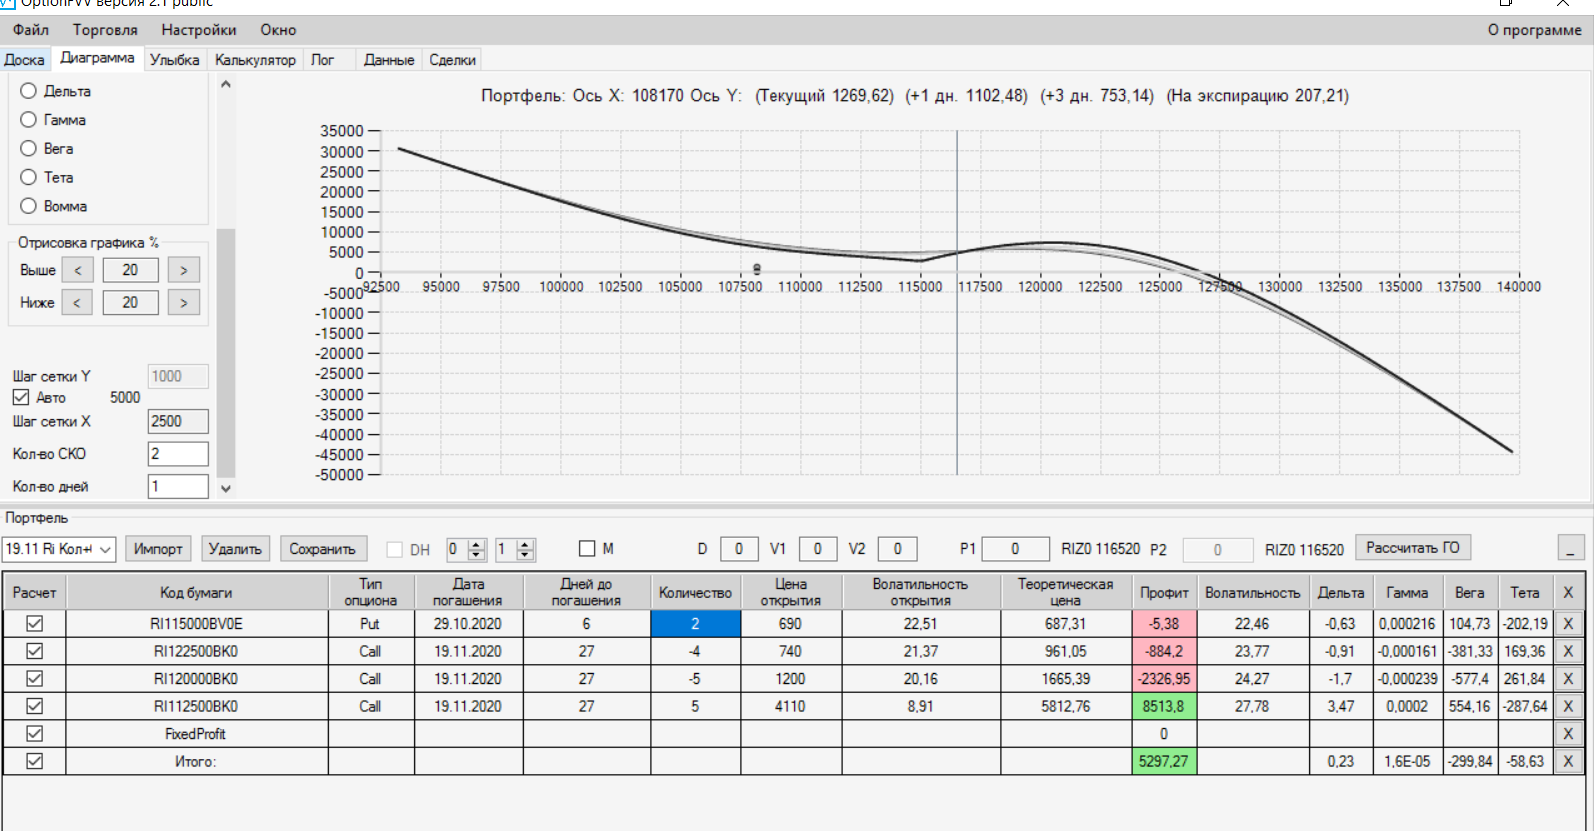Switch to the Улыбка tab

[174, 60]
